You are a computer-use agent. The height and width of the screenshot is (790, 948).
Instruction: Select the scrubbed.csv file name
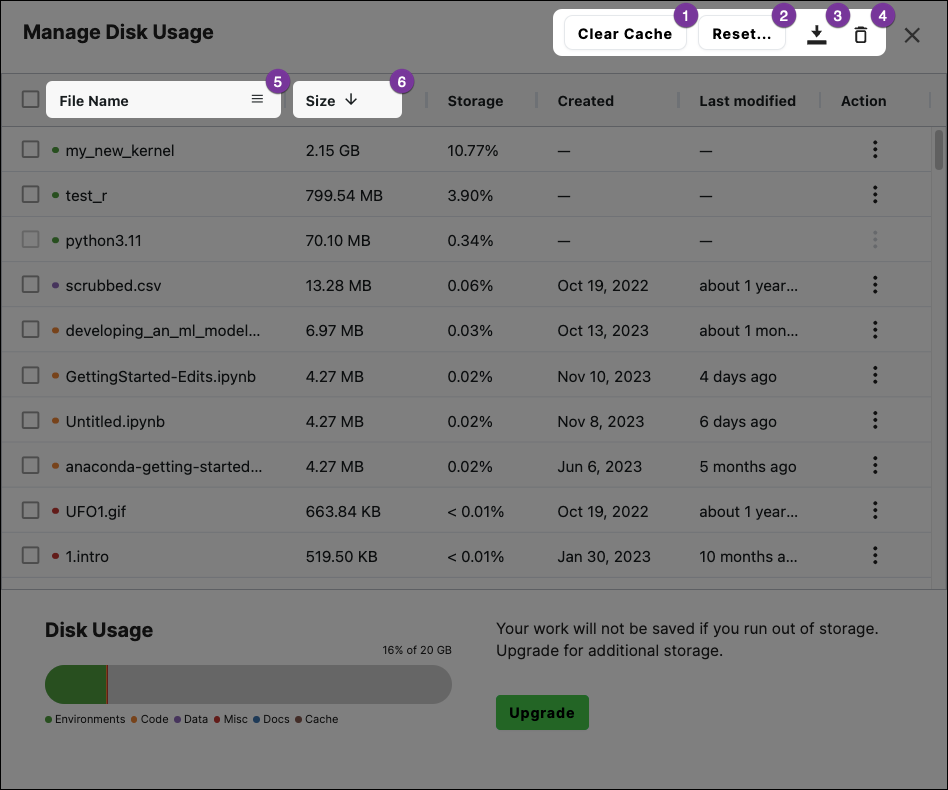pos(113,285)
